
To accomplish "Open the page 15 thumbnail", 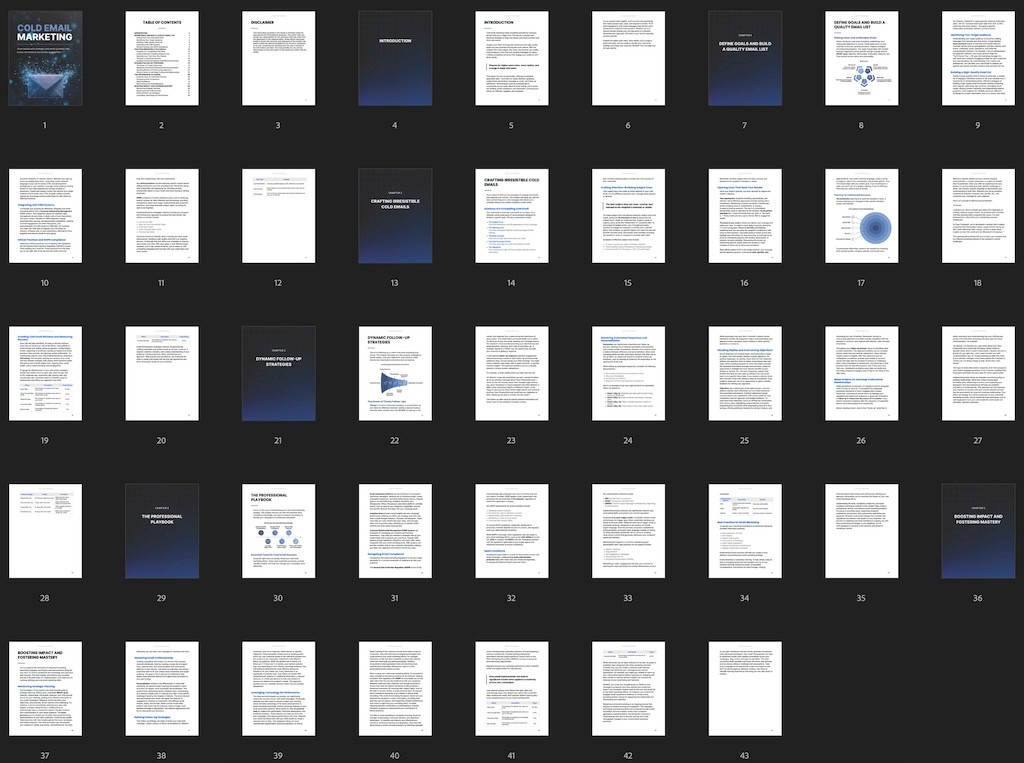I will [628, 216].
